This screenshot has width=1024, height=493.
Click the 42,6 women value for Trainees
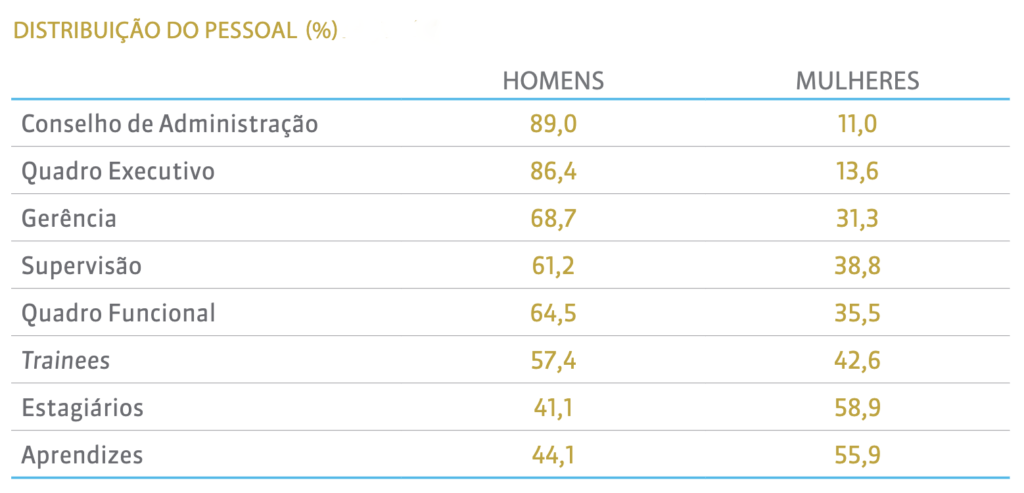point(858,361)
